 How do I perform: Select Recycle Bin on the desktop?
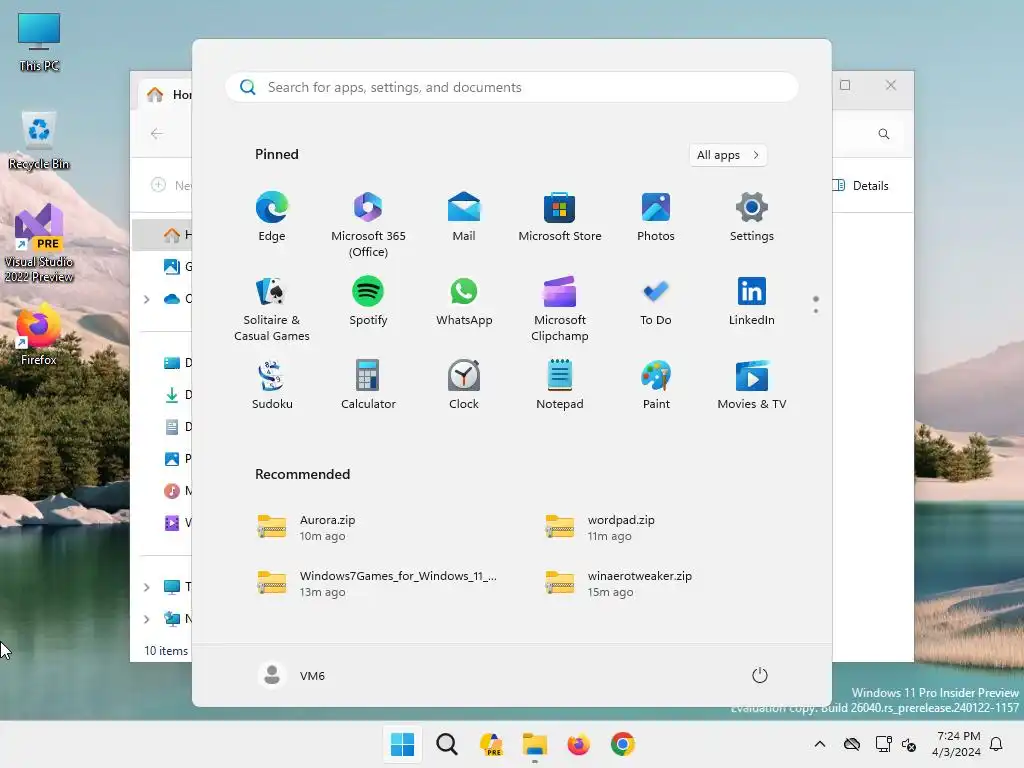point(39,140)
